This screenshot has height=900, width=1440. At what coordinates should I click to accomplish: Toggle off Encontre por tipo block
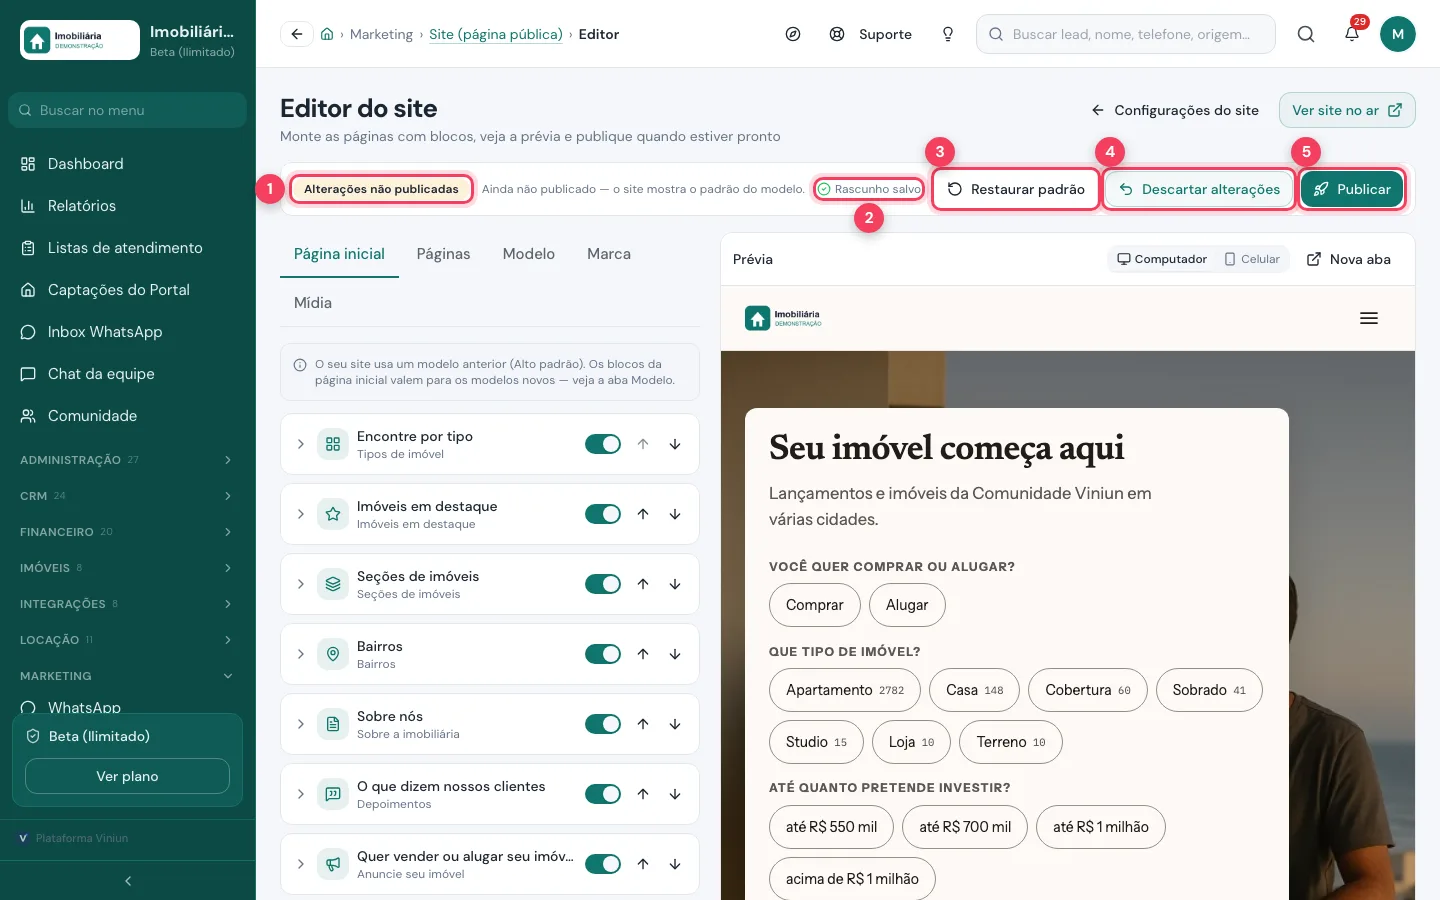(603, 444)
